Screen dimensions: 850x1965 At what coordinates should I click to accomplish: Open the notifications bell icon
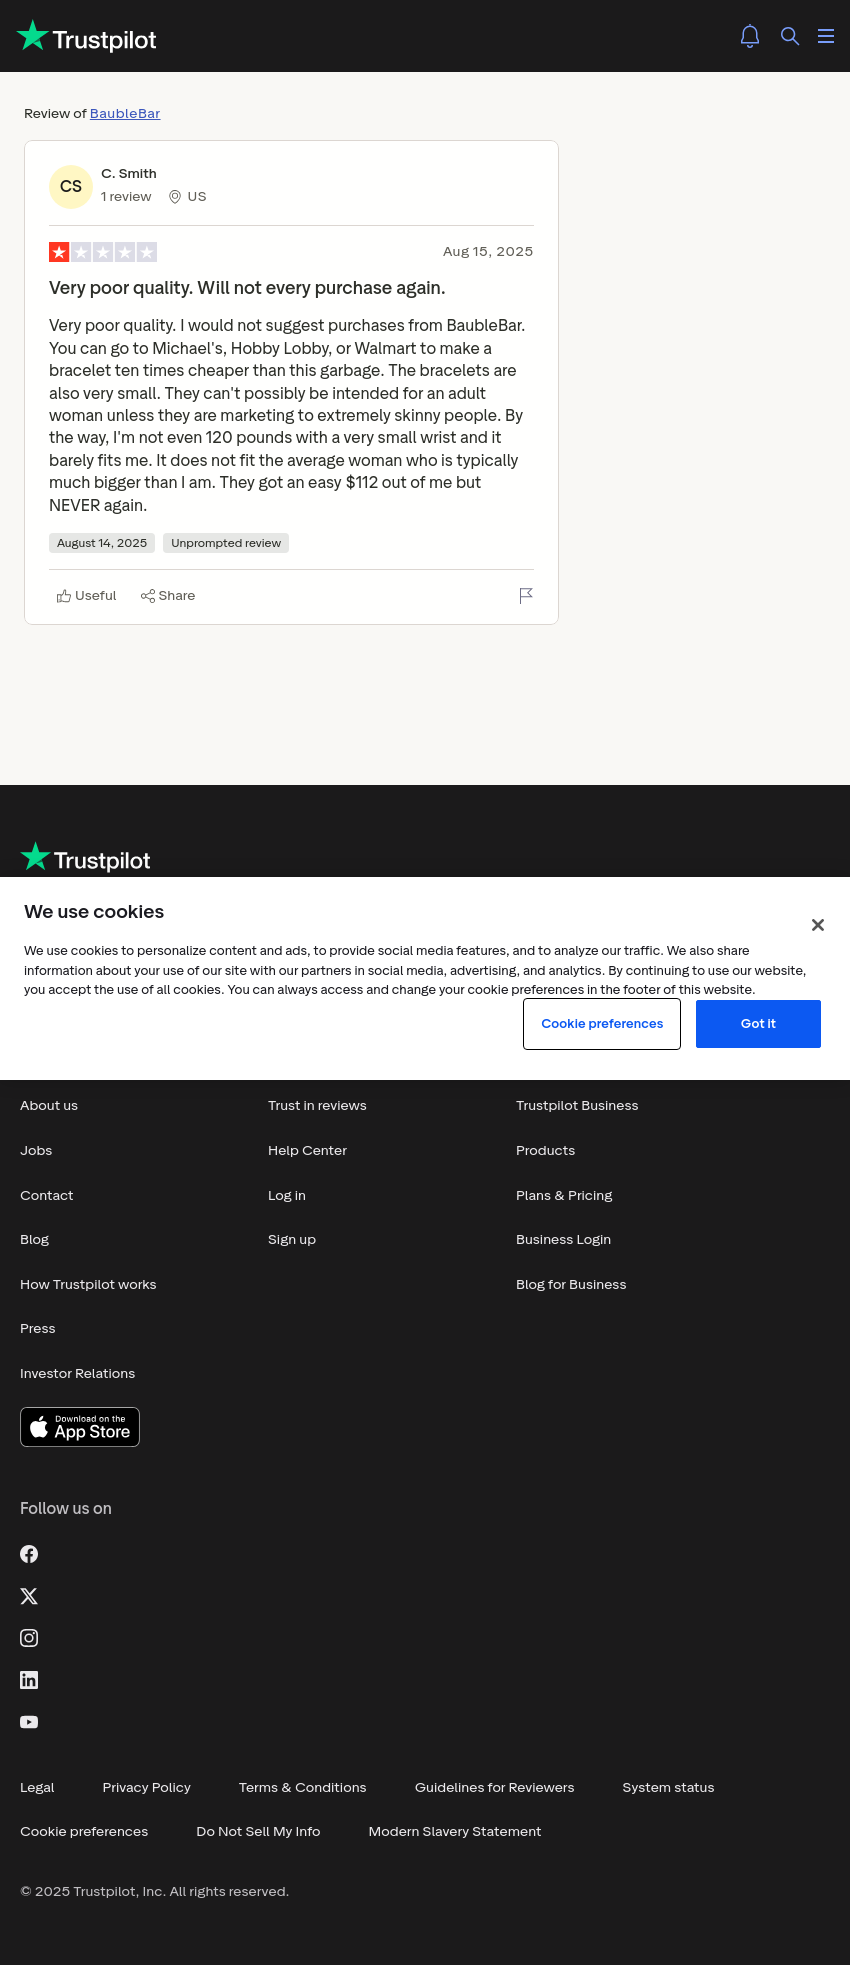pos(750,36)
